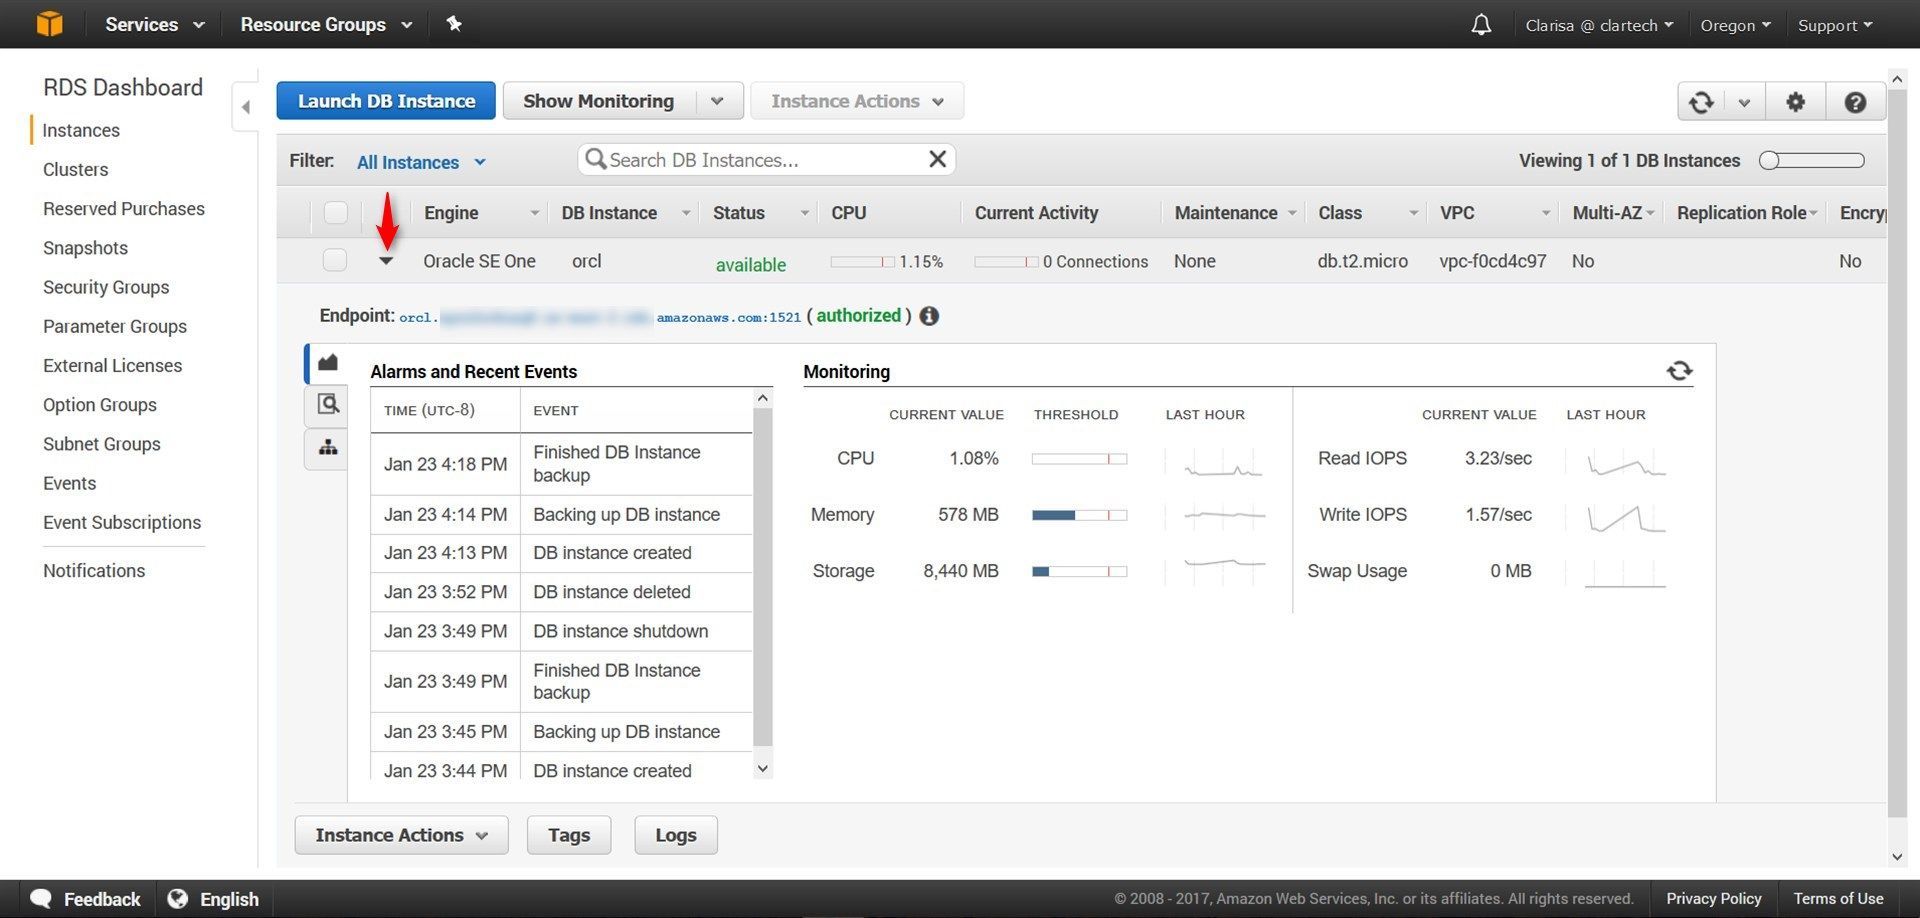This screenshot has width=1920, height=918.
Task: Open the Oregon region dropdown
Action: pyautogui.click(x=1735, y=25)
